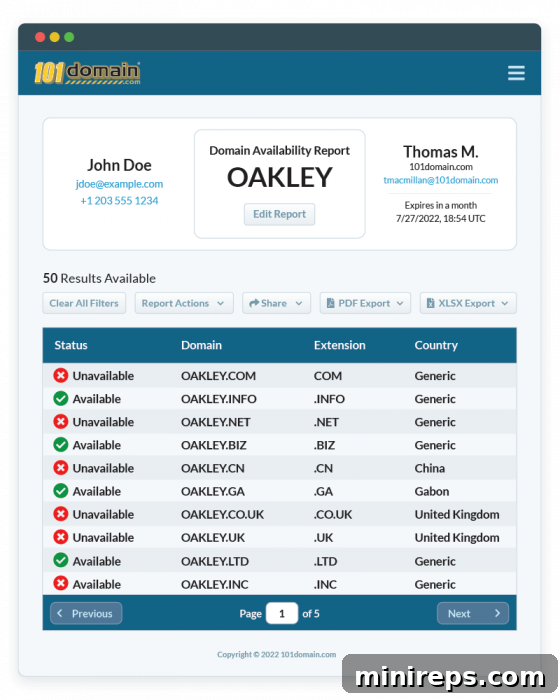The image size is (560, 700).
Task: Sort by the Country column header
Action: pyautogui.click(x=436, y=345)
